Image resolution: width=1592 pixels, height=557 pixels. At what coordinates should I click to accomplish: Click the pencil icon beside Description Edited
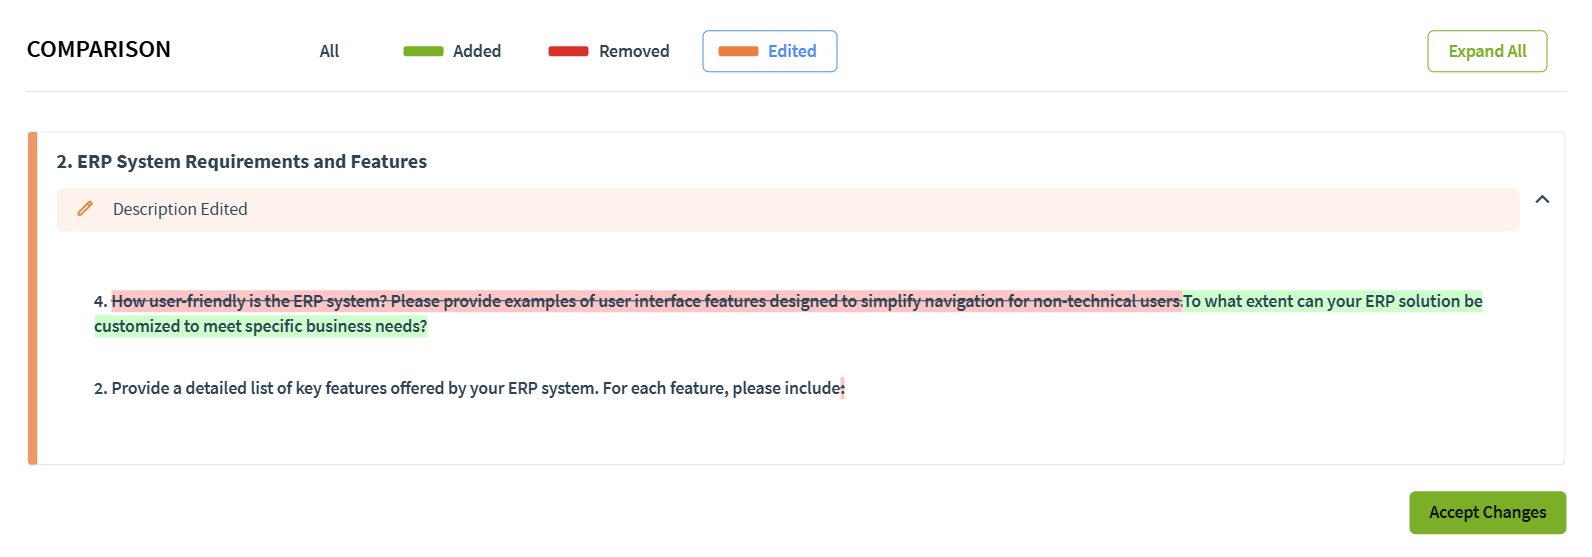pyautogui.click(x=85, y=209)
